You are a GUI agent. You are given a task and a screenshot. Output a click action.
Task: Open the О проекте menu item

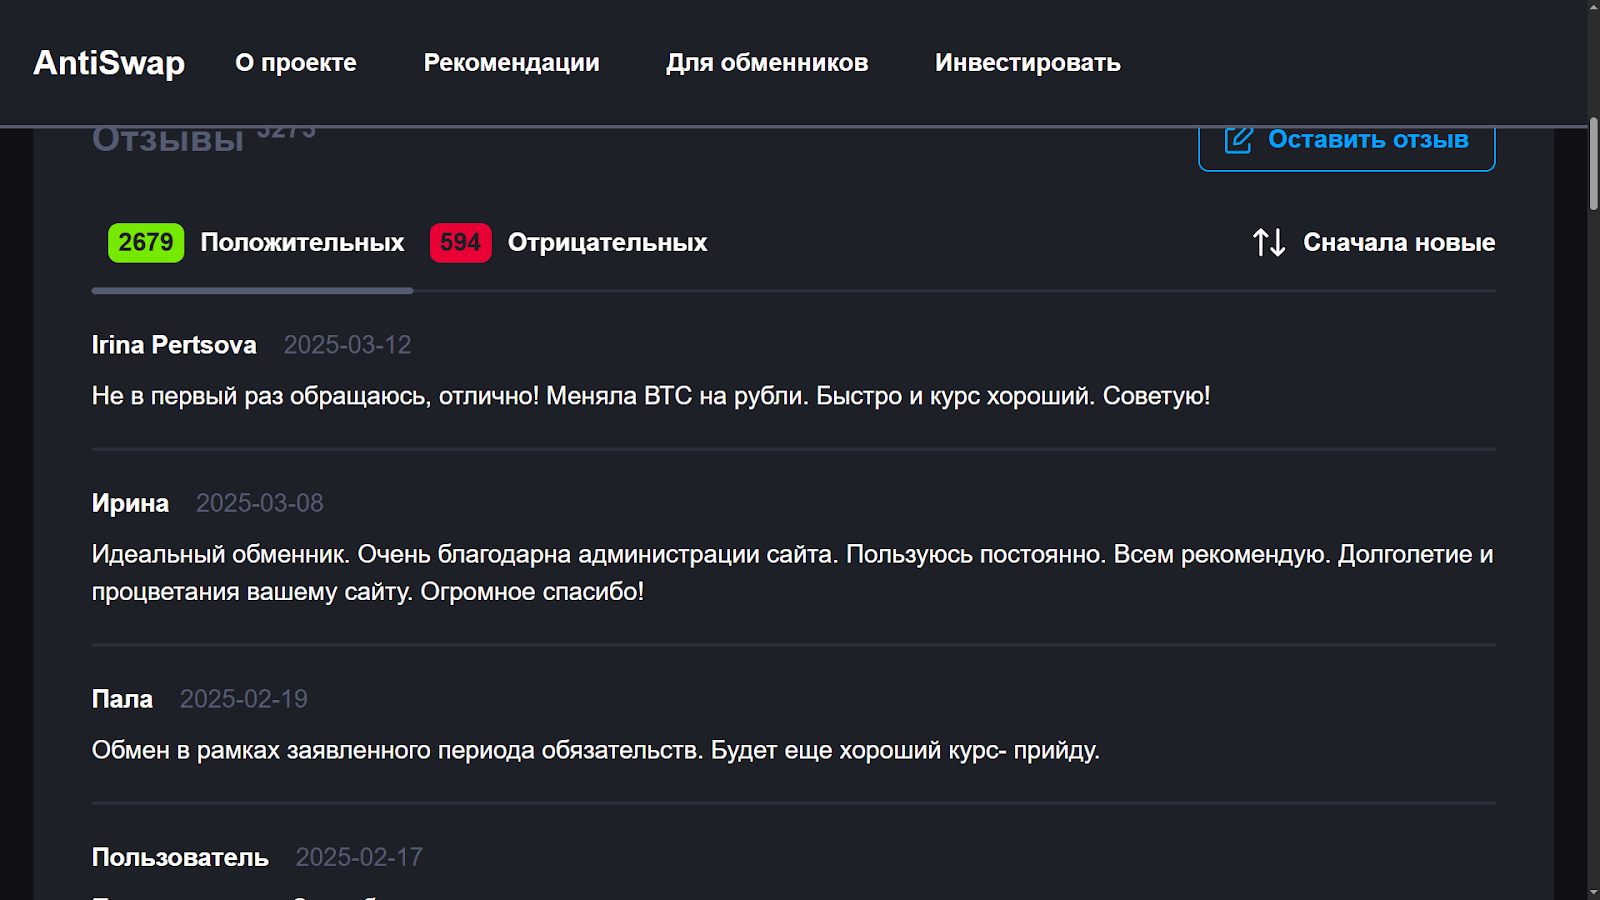(x=296, y=63)
